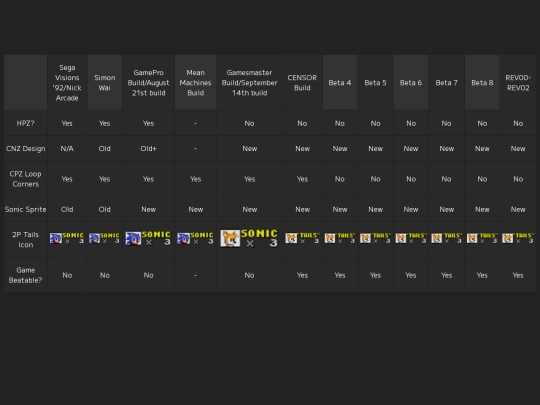Select the Tails icon under Beta 7
Image resolution: width=540 pixels, height=405 pixels.
(x=446, y=238)
